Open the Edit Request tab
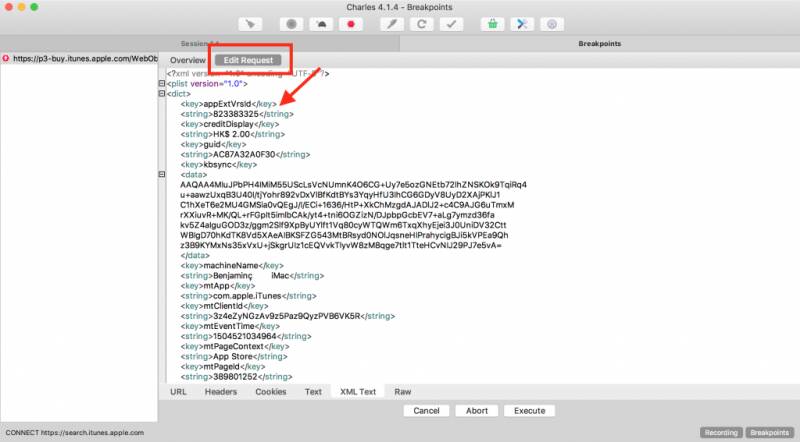Screen dimensions: 800x442 (248, 60)
